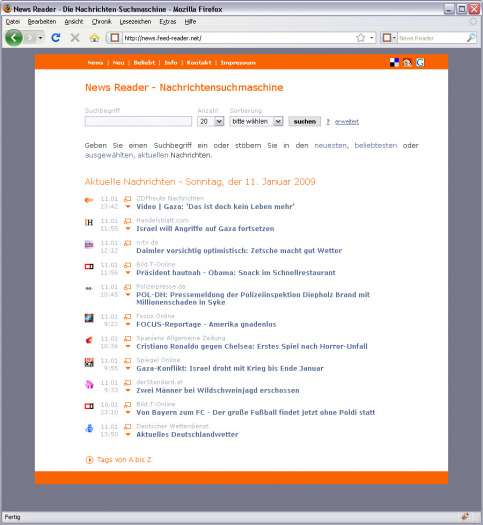Open the back/forward history dropdown arrow
The height and width of the screenshot is (525, 483).
tap(40, 38)
